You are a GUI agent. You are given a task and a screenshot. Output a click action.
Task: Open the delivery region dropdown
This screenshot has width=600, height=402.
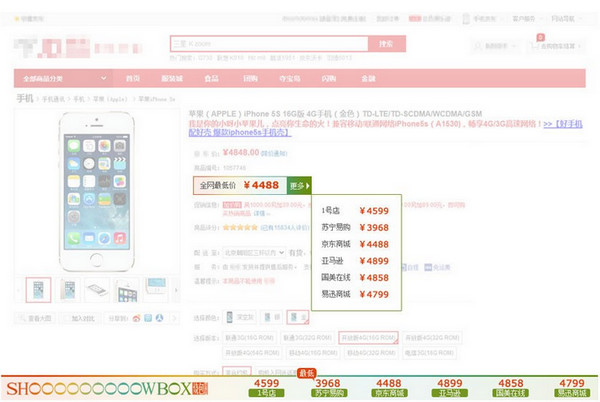click(254, 253)
